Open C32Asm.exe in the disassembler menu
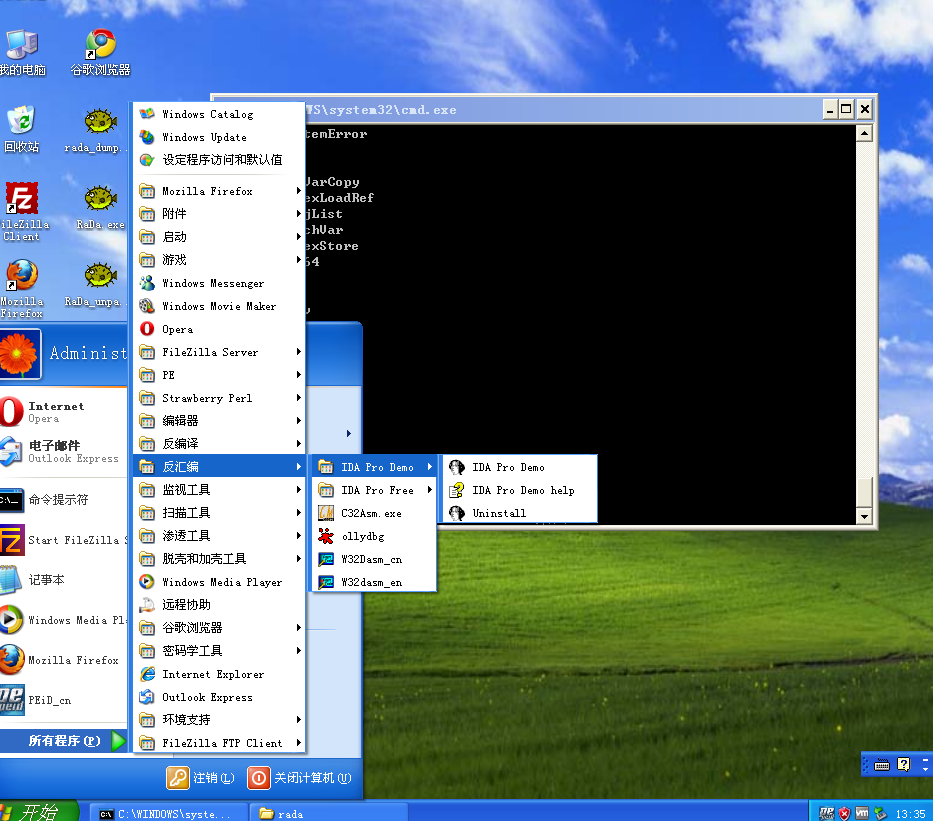 click(370, 513)
